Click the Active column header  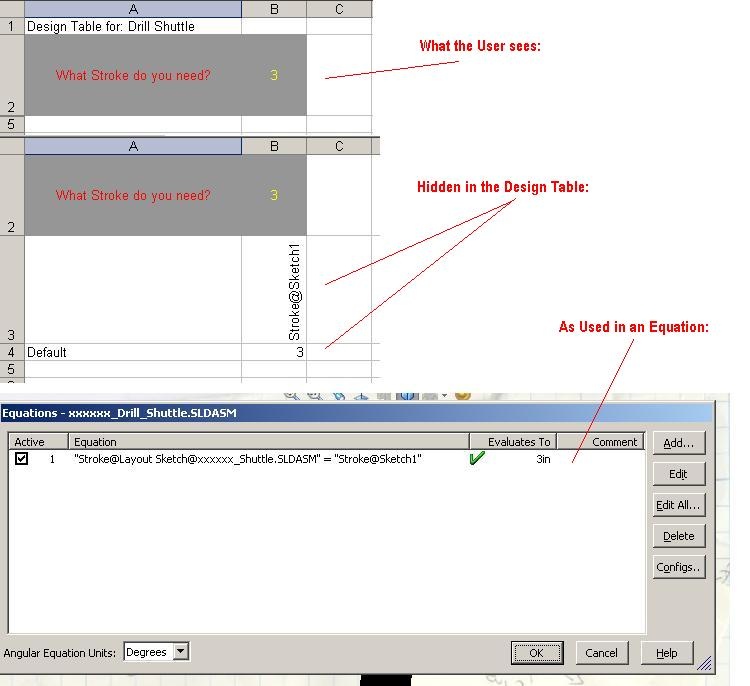point(38,442)
